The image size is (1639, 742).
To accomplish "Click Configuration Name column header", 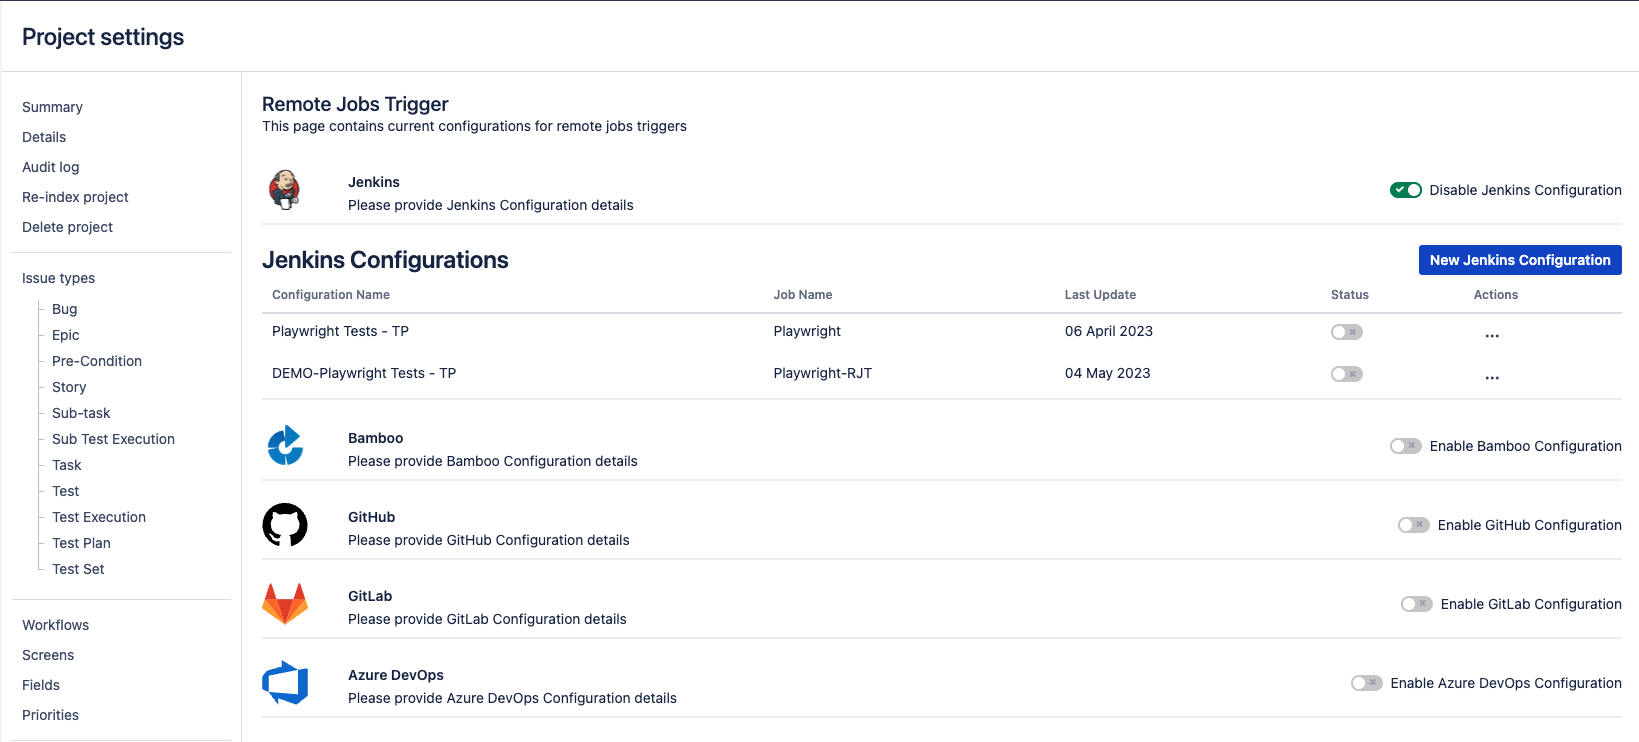I will click(331, 295).
